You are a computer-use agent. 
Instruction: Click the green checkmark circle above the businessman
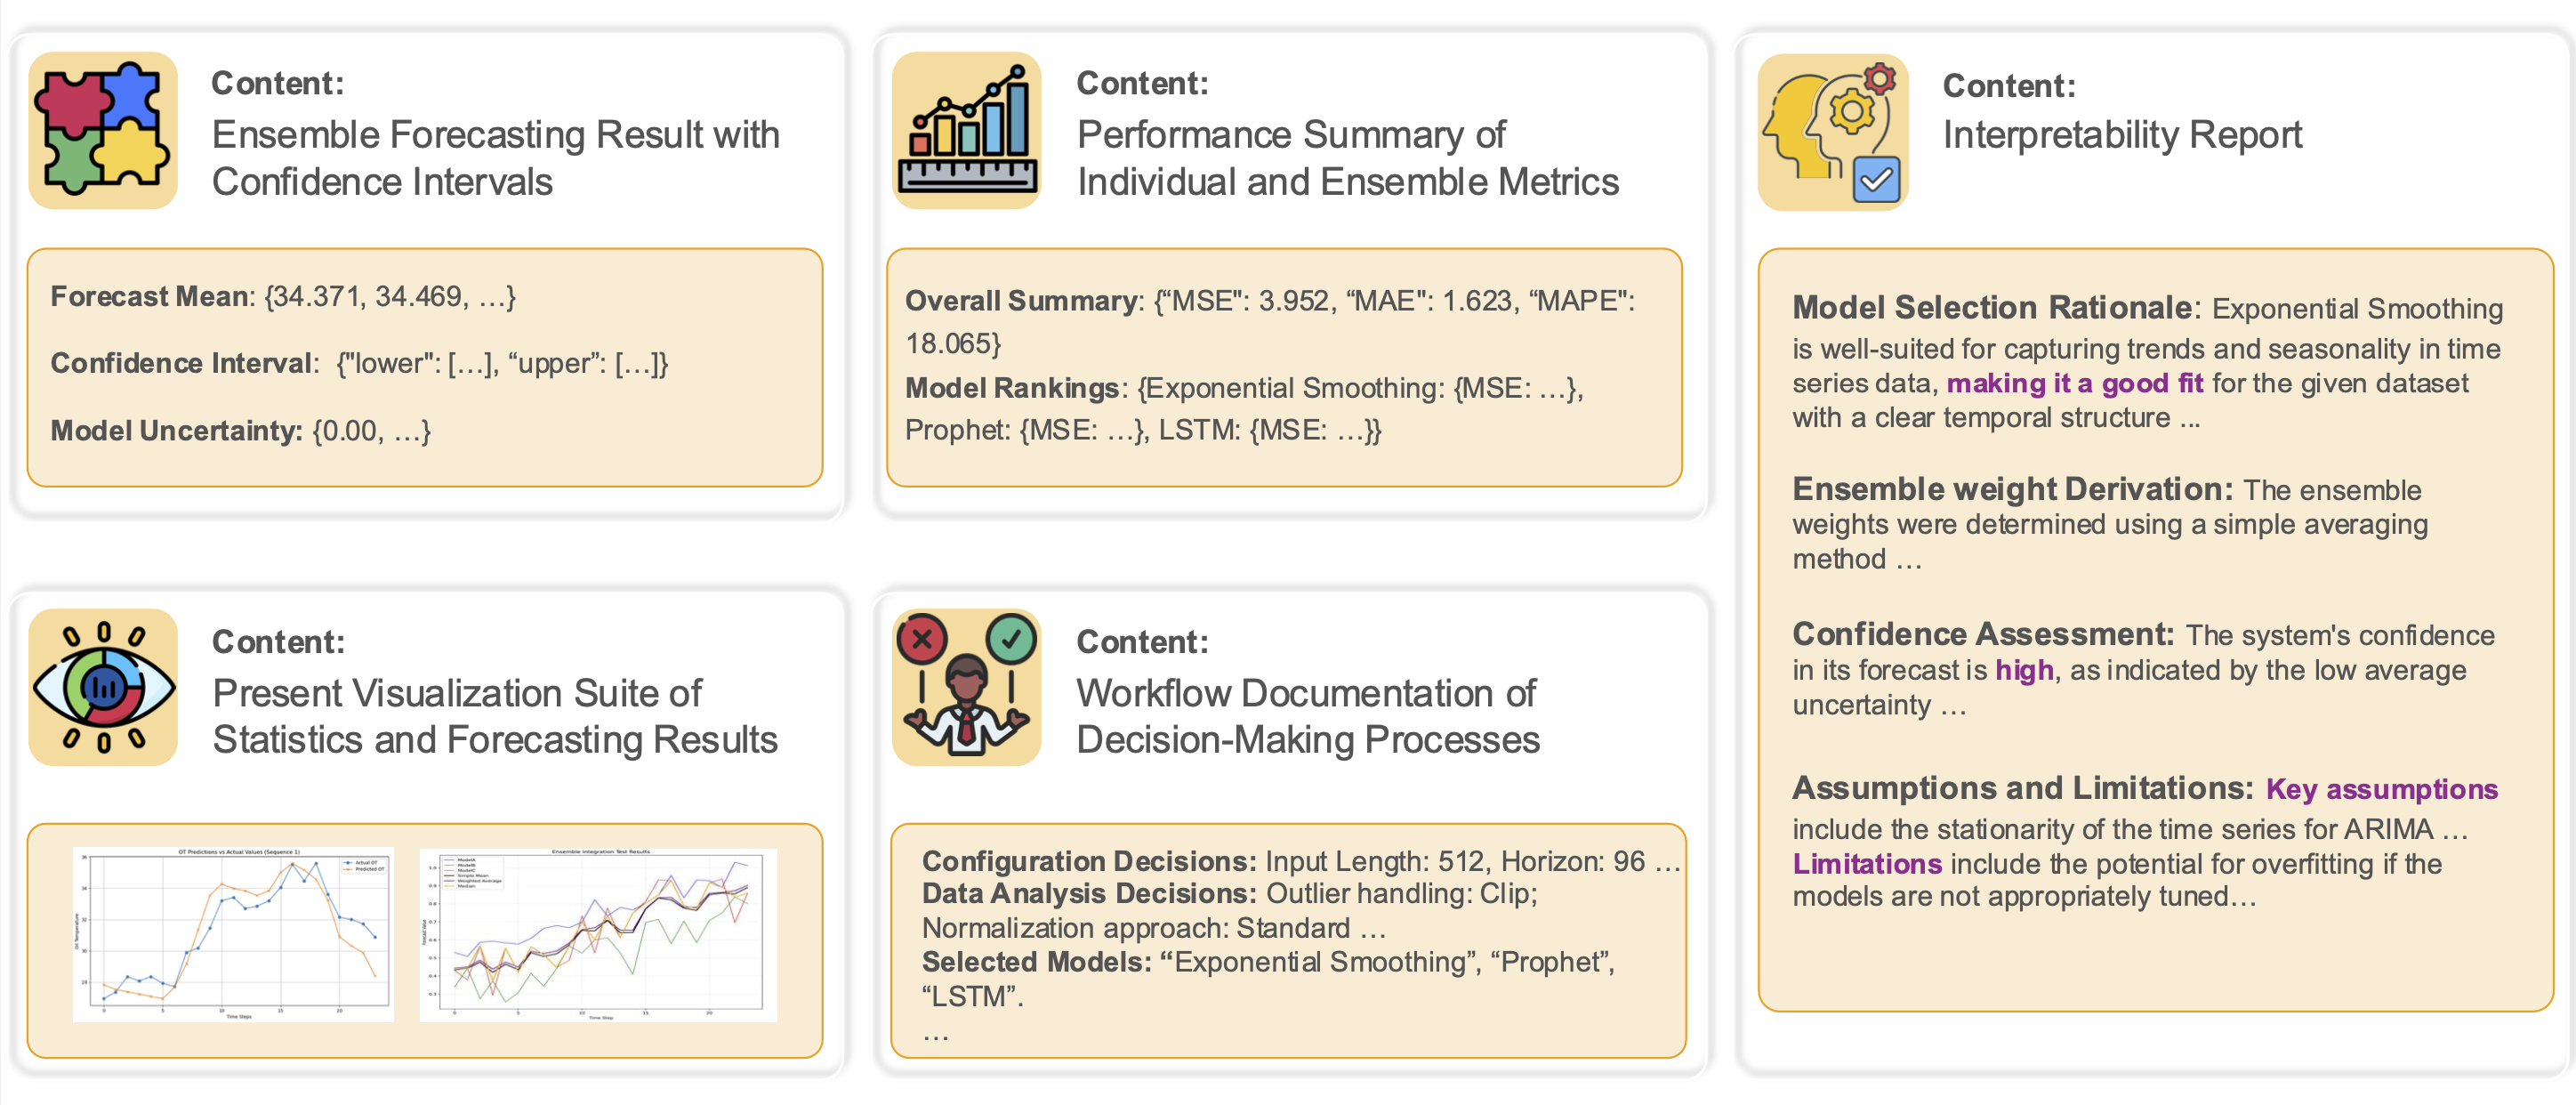coord(1011,638)
